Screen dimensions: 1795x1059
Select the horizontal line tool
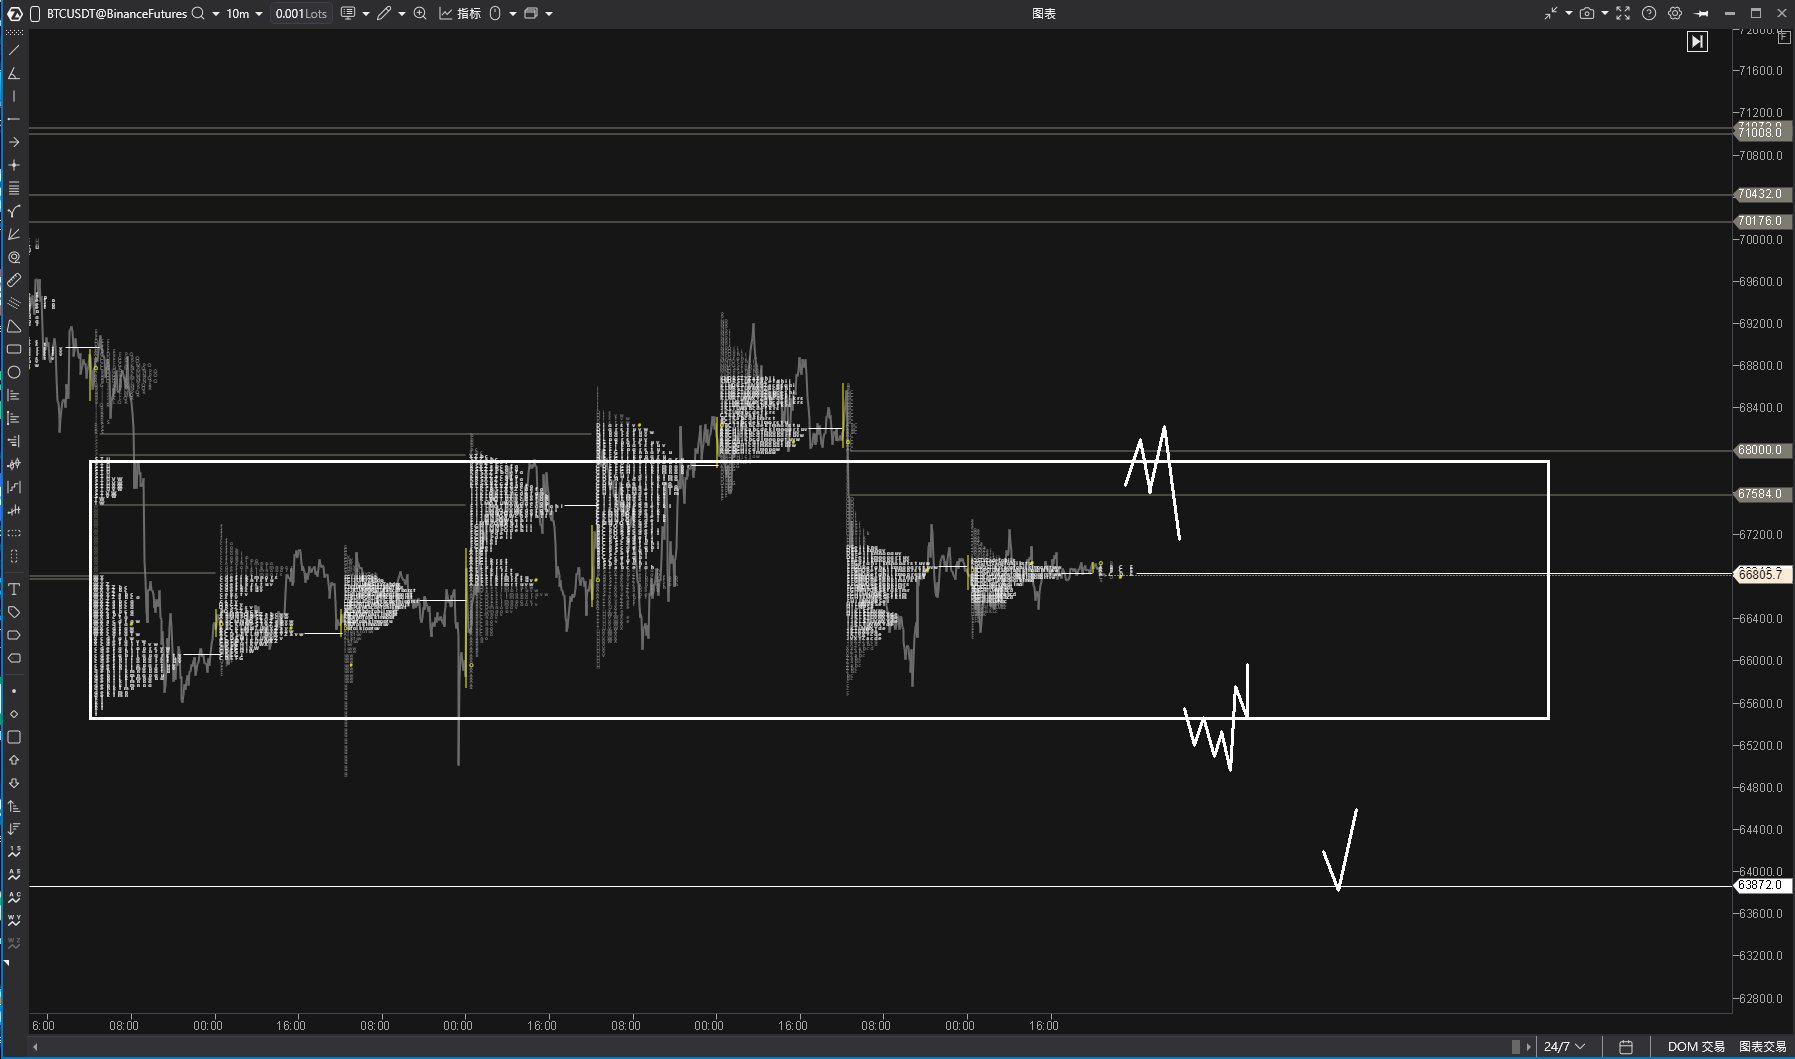click(x=14, y=119)
